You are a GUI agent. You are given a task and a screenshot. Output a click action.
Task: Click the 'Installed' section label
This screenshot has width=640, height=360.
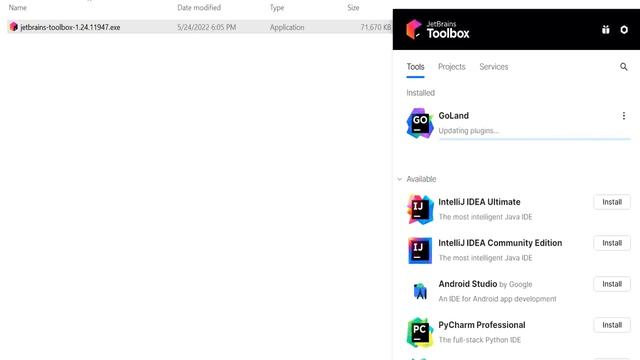420,93
